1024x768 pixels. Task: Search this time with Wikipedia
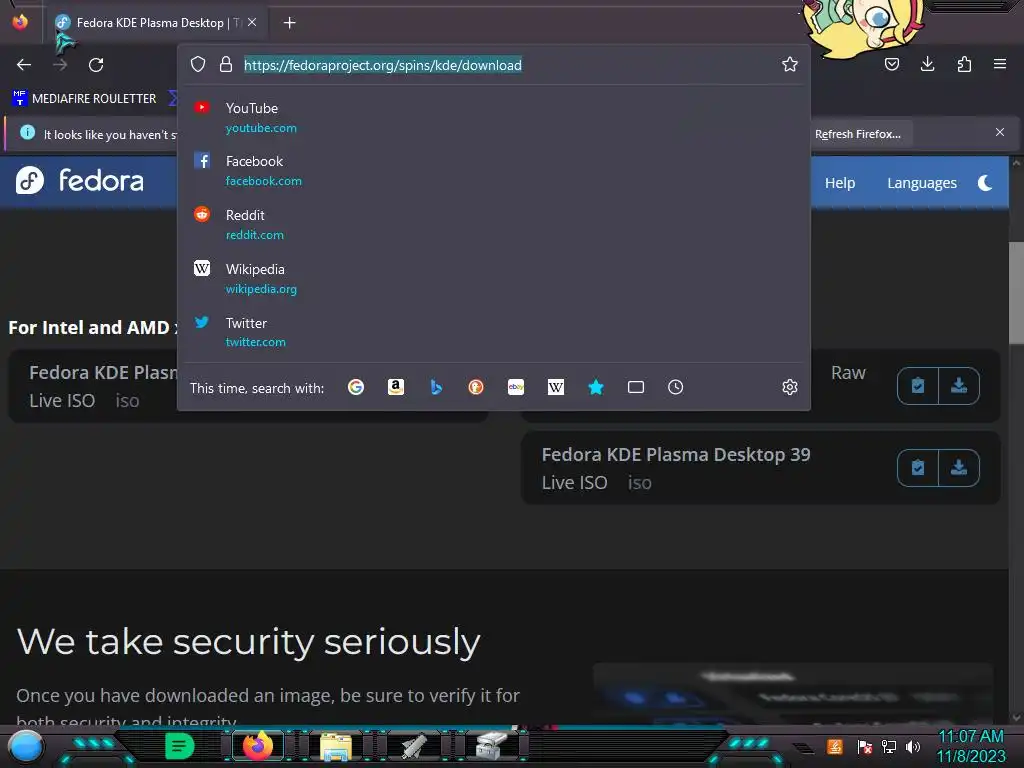click(556, 387)
